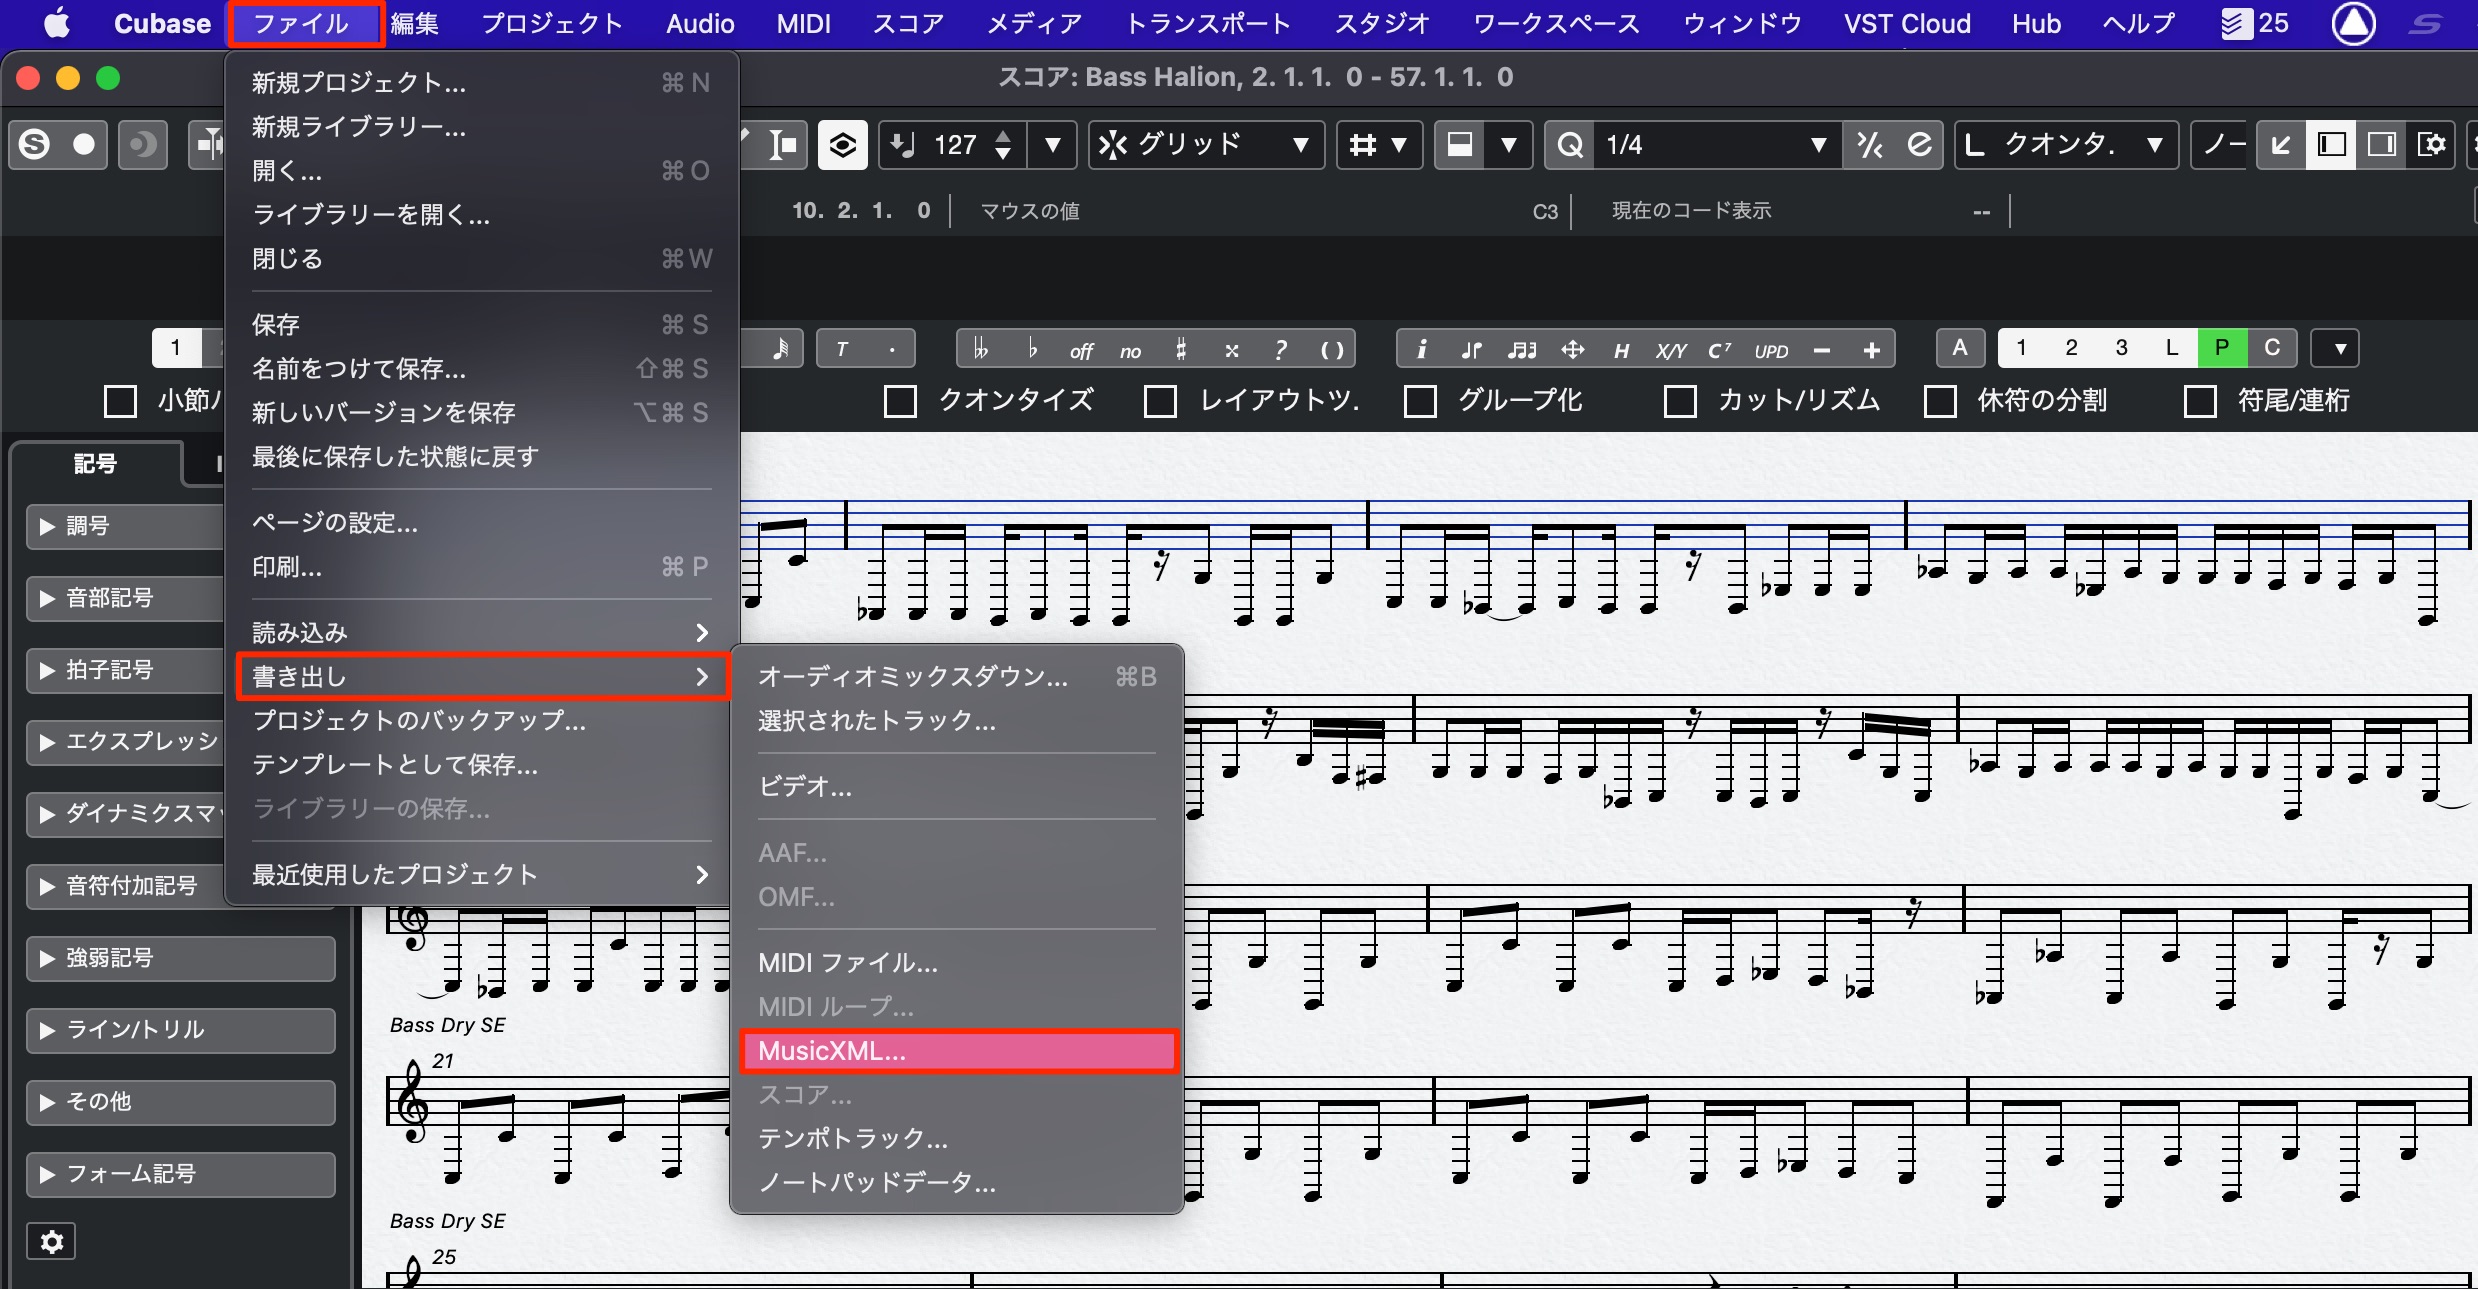2478x1289 pixels.
Task: Click the Apple menu logo
Action: 57,24
